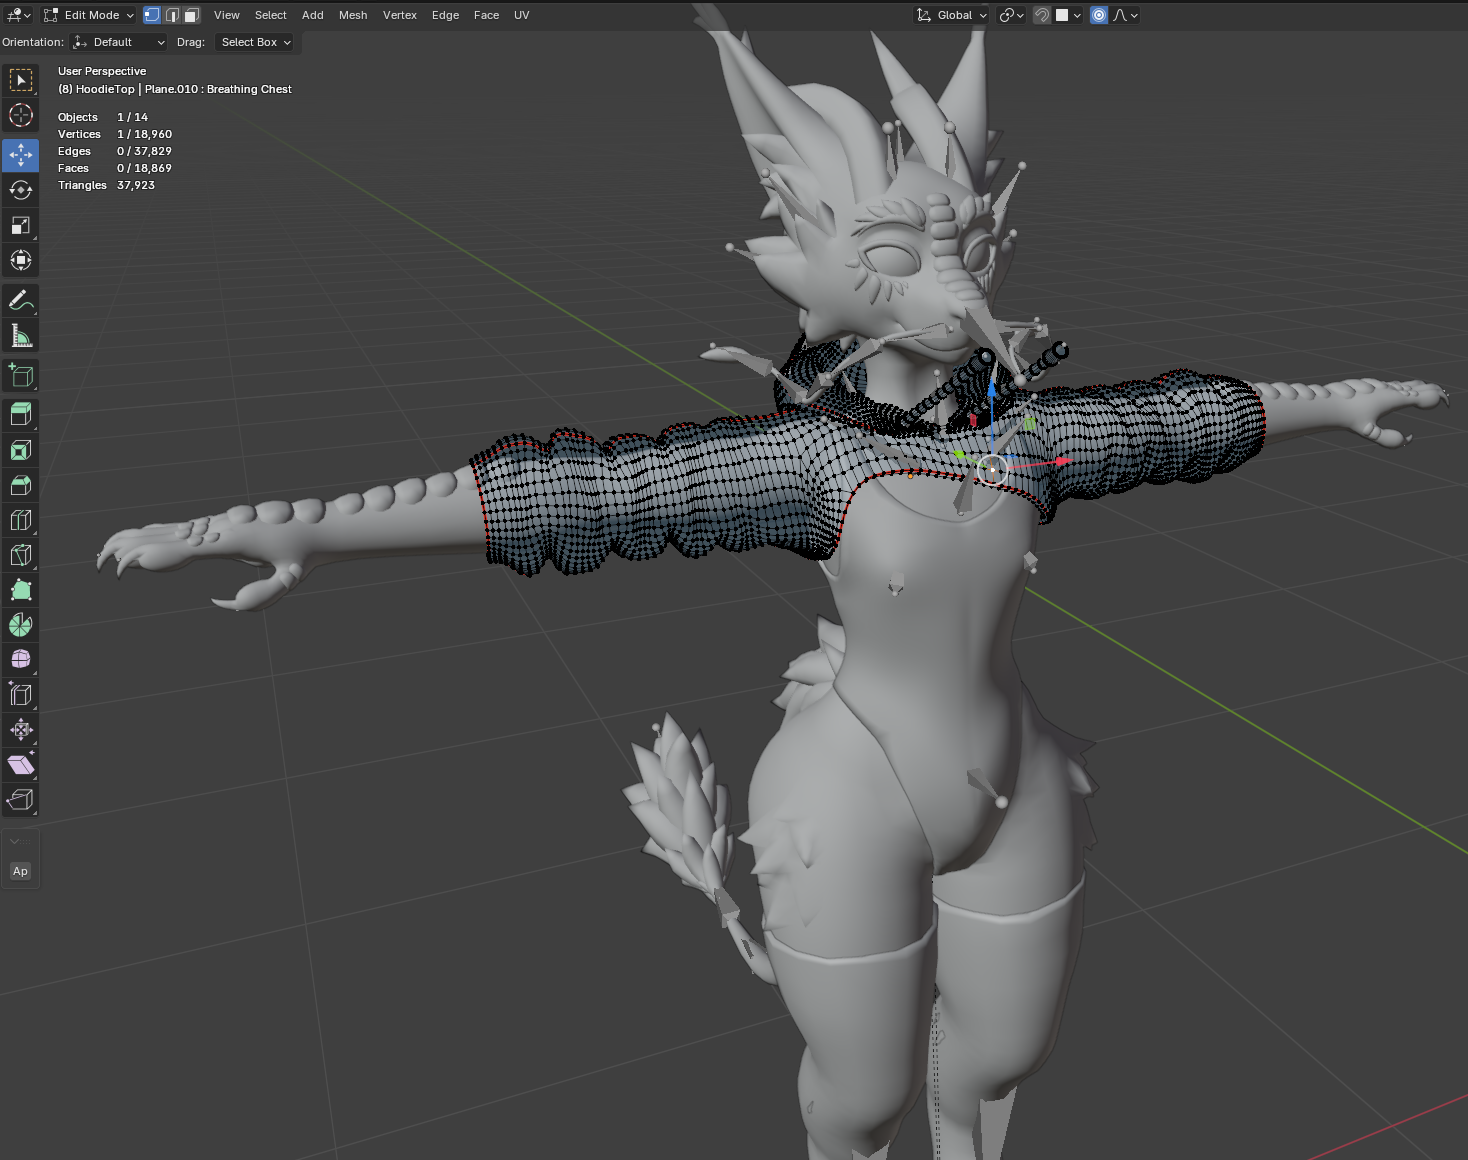Open the UV menu
The height and width of the screenshot is (1160, 1468).
522,15
